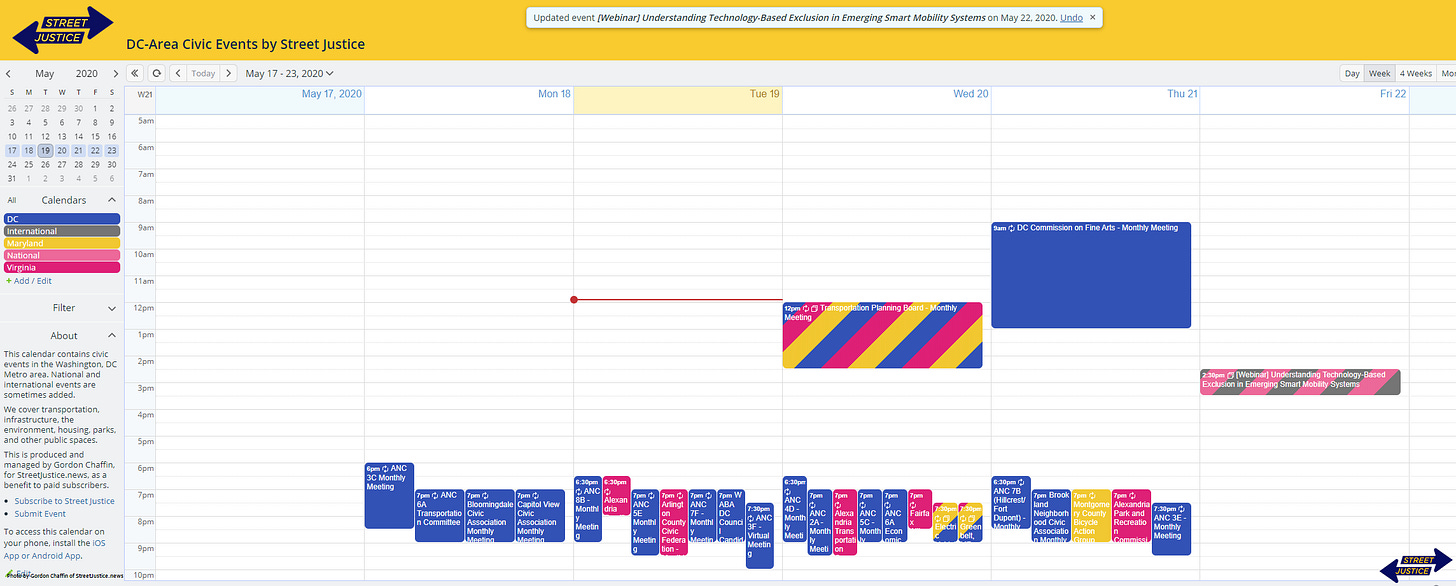This screenshot has height=586, width=1456.
Task: Select day 22 in the mini calendar
Action: tap(96, 150)
